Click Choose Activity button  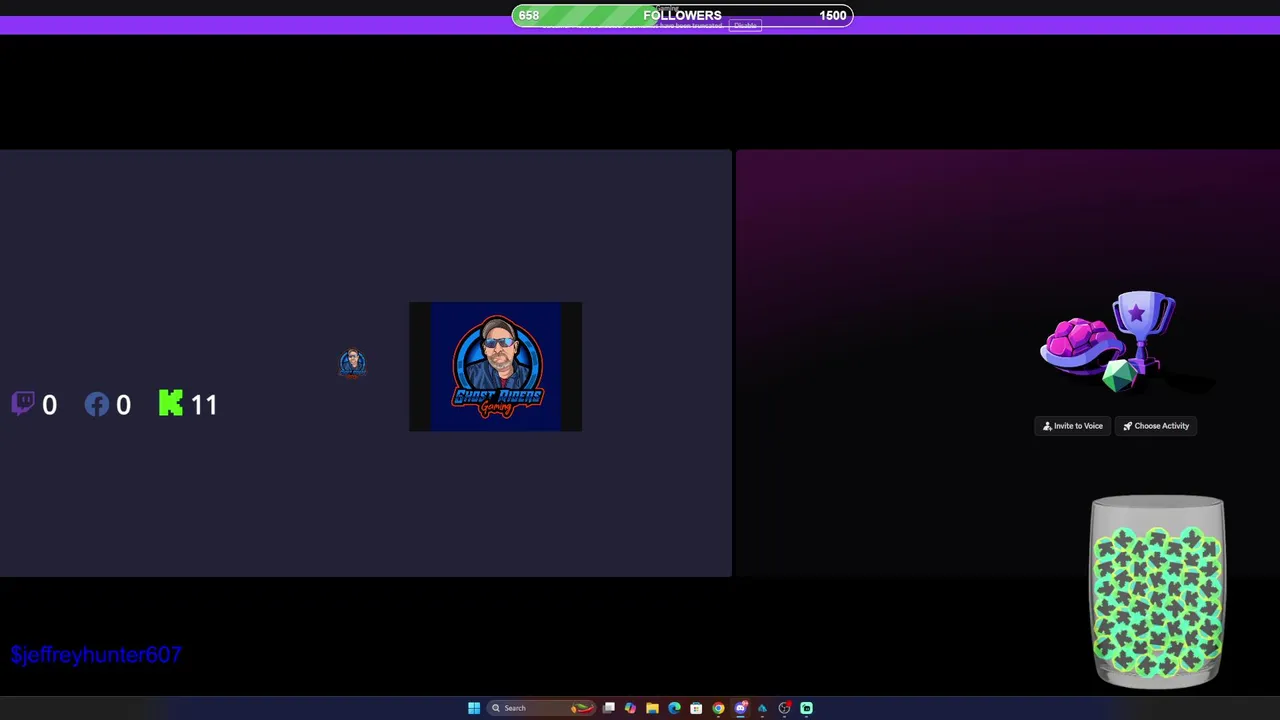[x=1156, y=426]
